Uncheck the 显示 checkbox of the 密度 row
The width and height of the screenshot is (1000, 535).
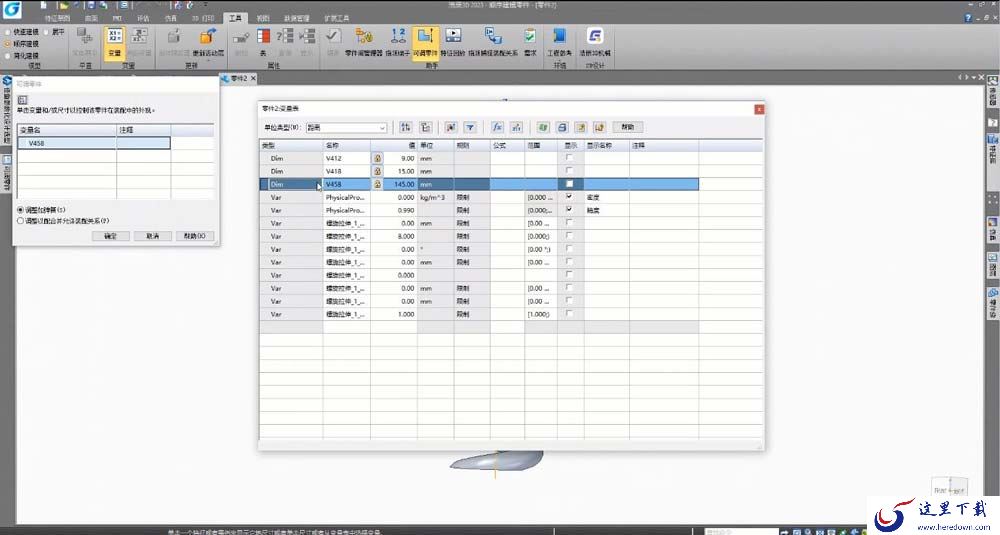click(x=570, y=196)
